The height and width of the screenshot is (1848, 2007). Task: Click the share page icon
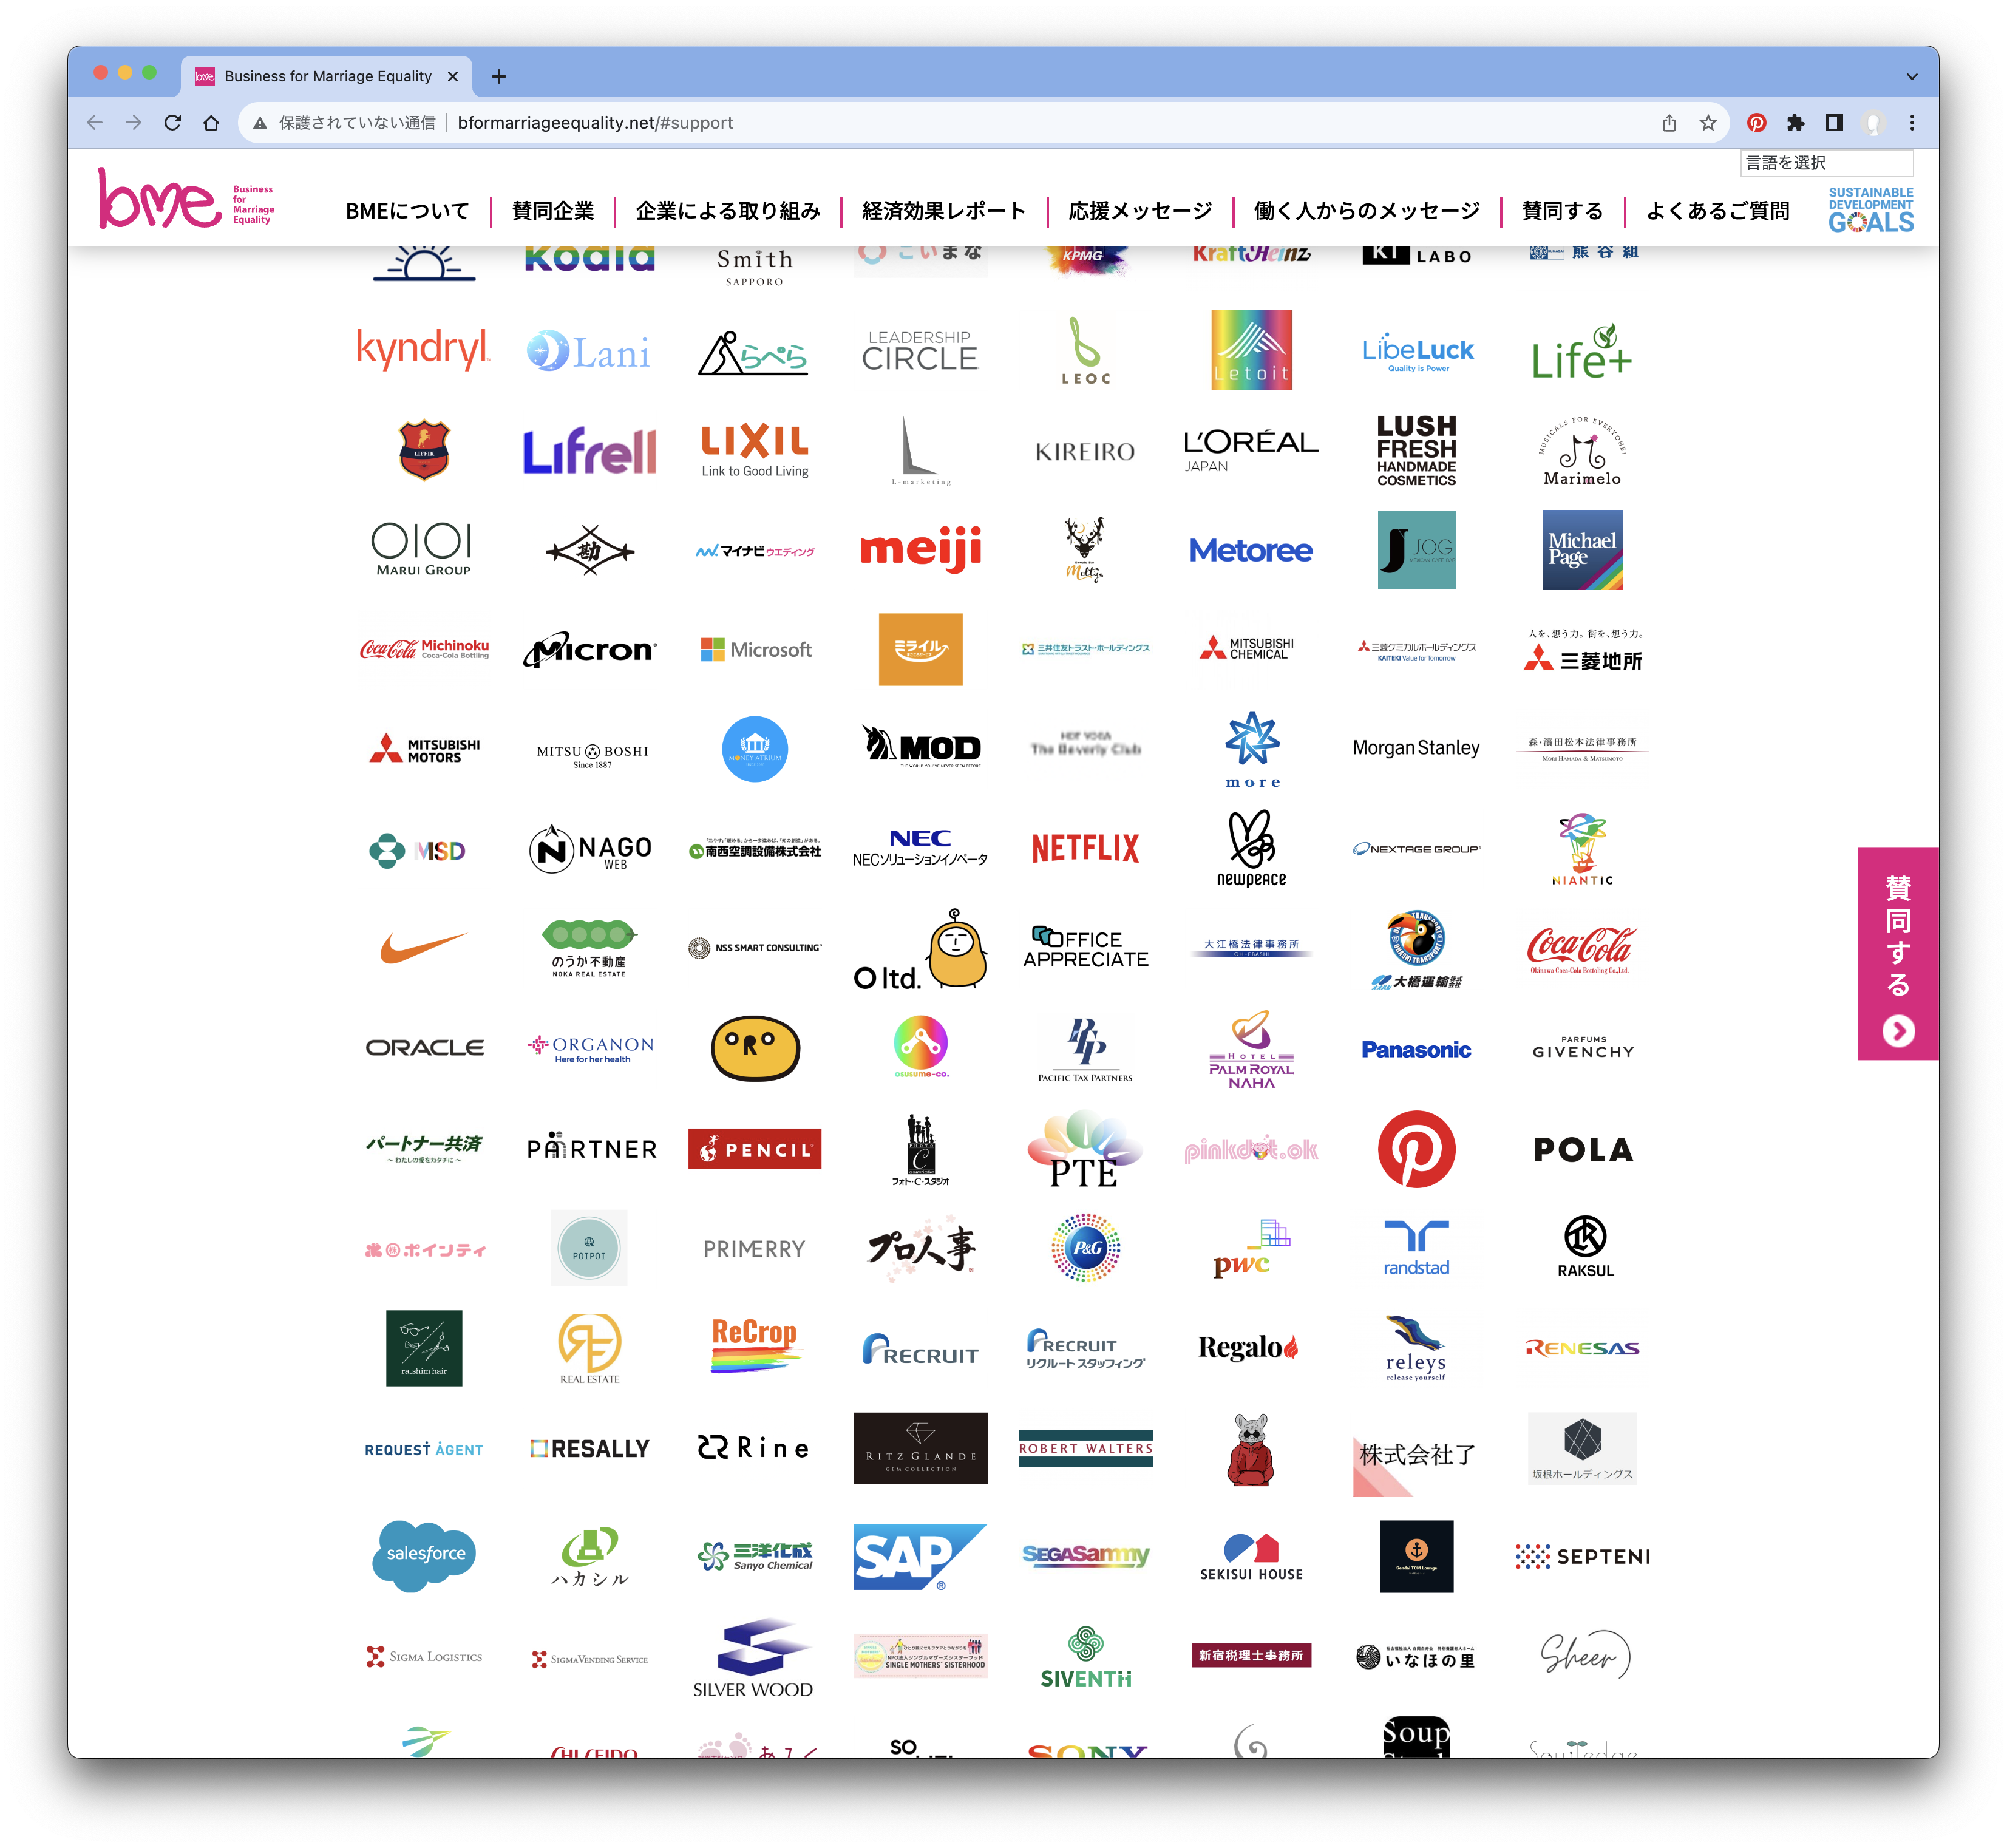tap(1669, 123)
